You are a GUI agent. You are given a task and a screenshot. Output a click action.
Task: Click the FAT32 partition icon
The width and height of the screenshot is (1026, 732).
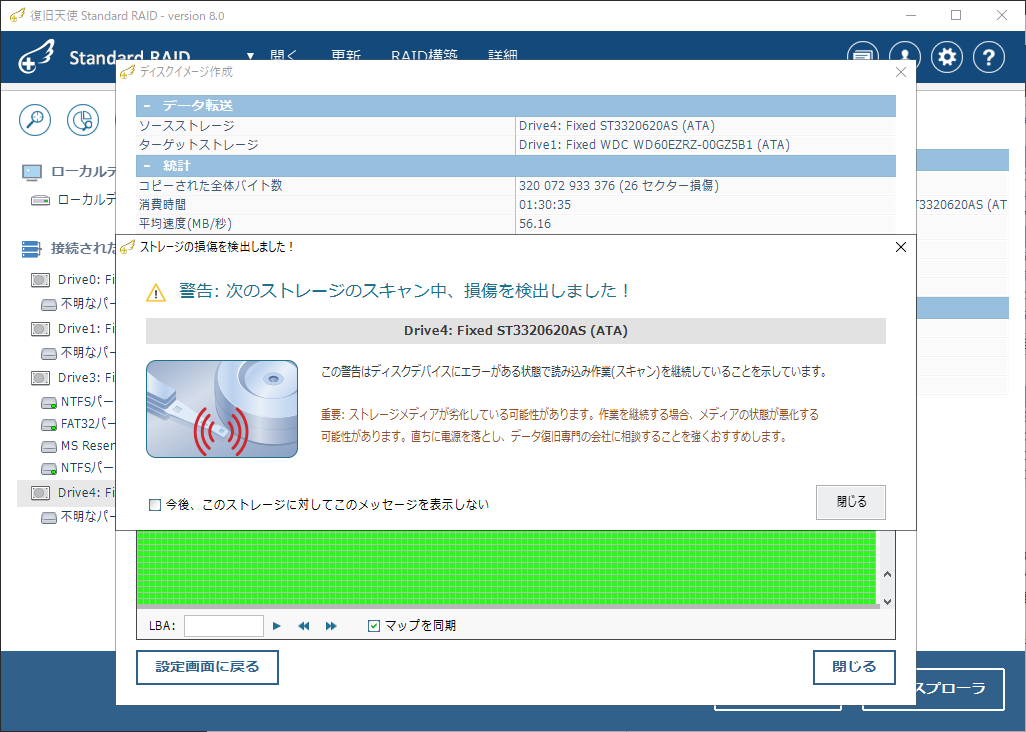[x=49, y=425]
